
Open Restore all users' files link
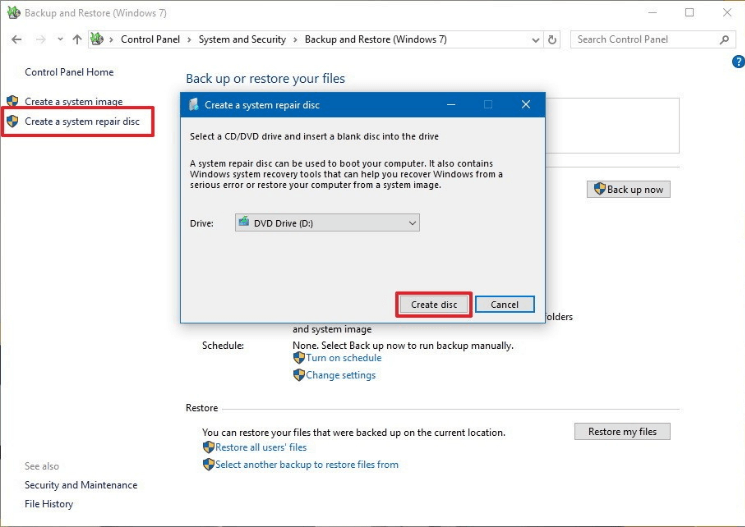261,447
